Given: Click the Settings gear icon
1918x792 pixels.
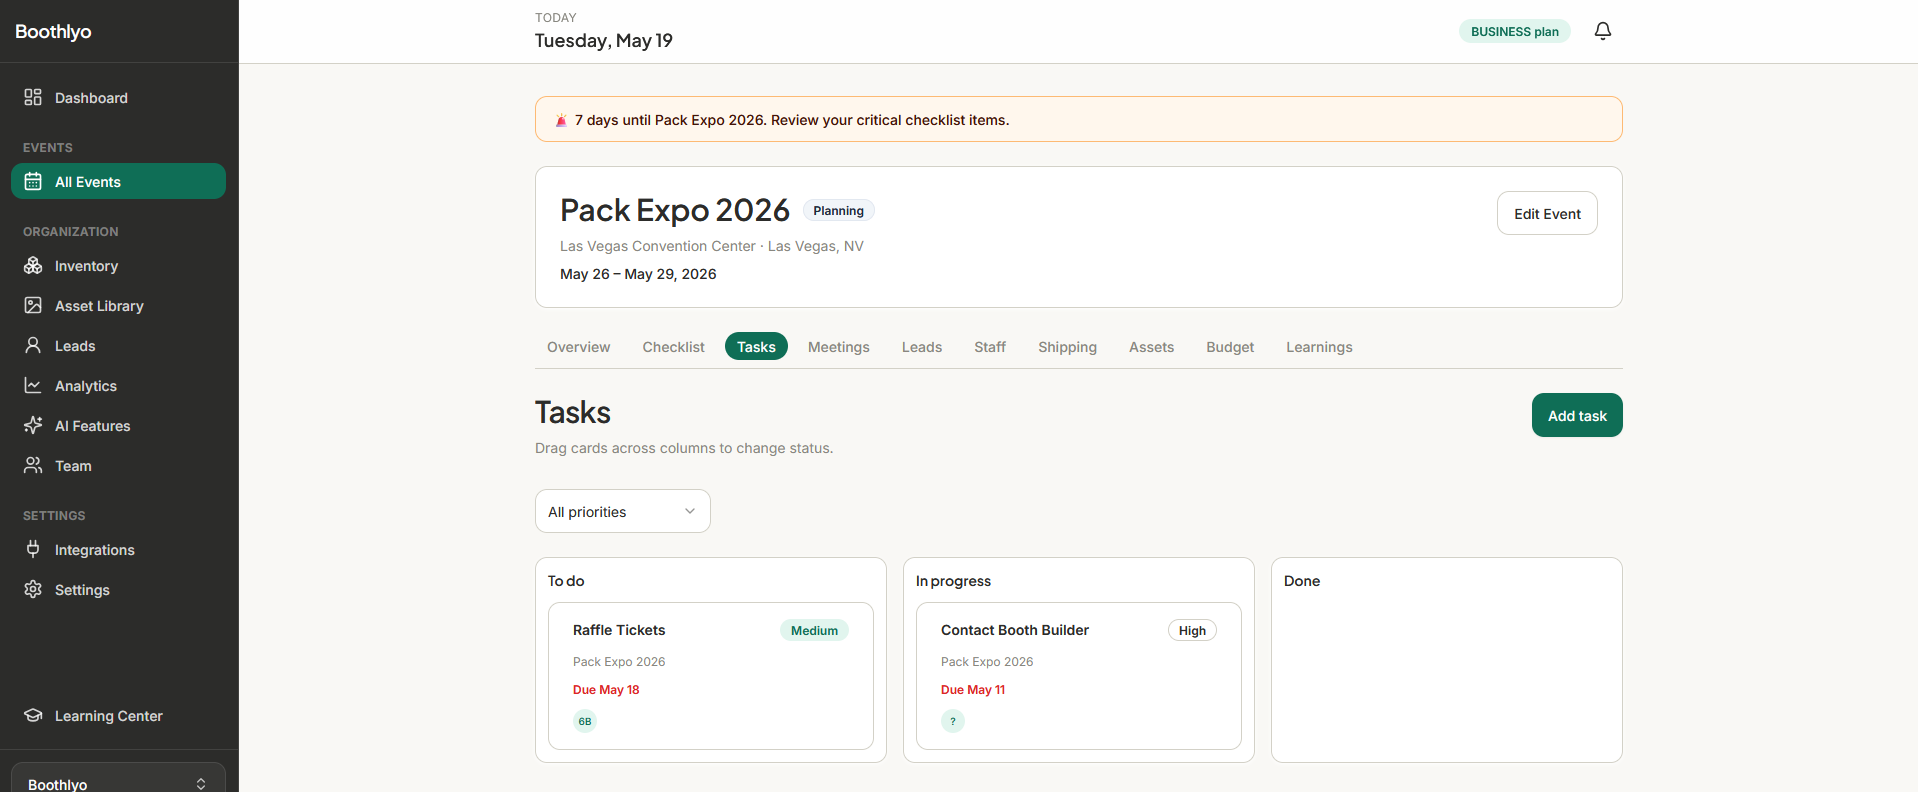Looking at the screenshot, I should [x=33, y=589].
